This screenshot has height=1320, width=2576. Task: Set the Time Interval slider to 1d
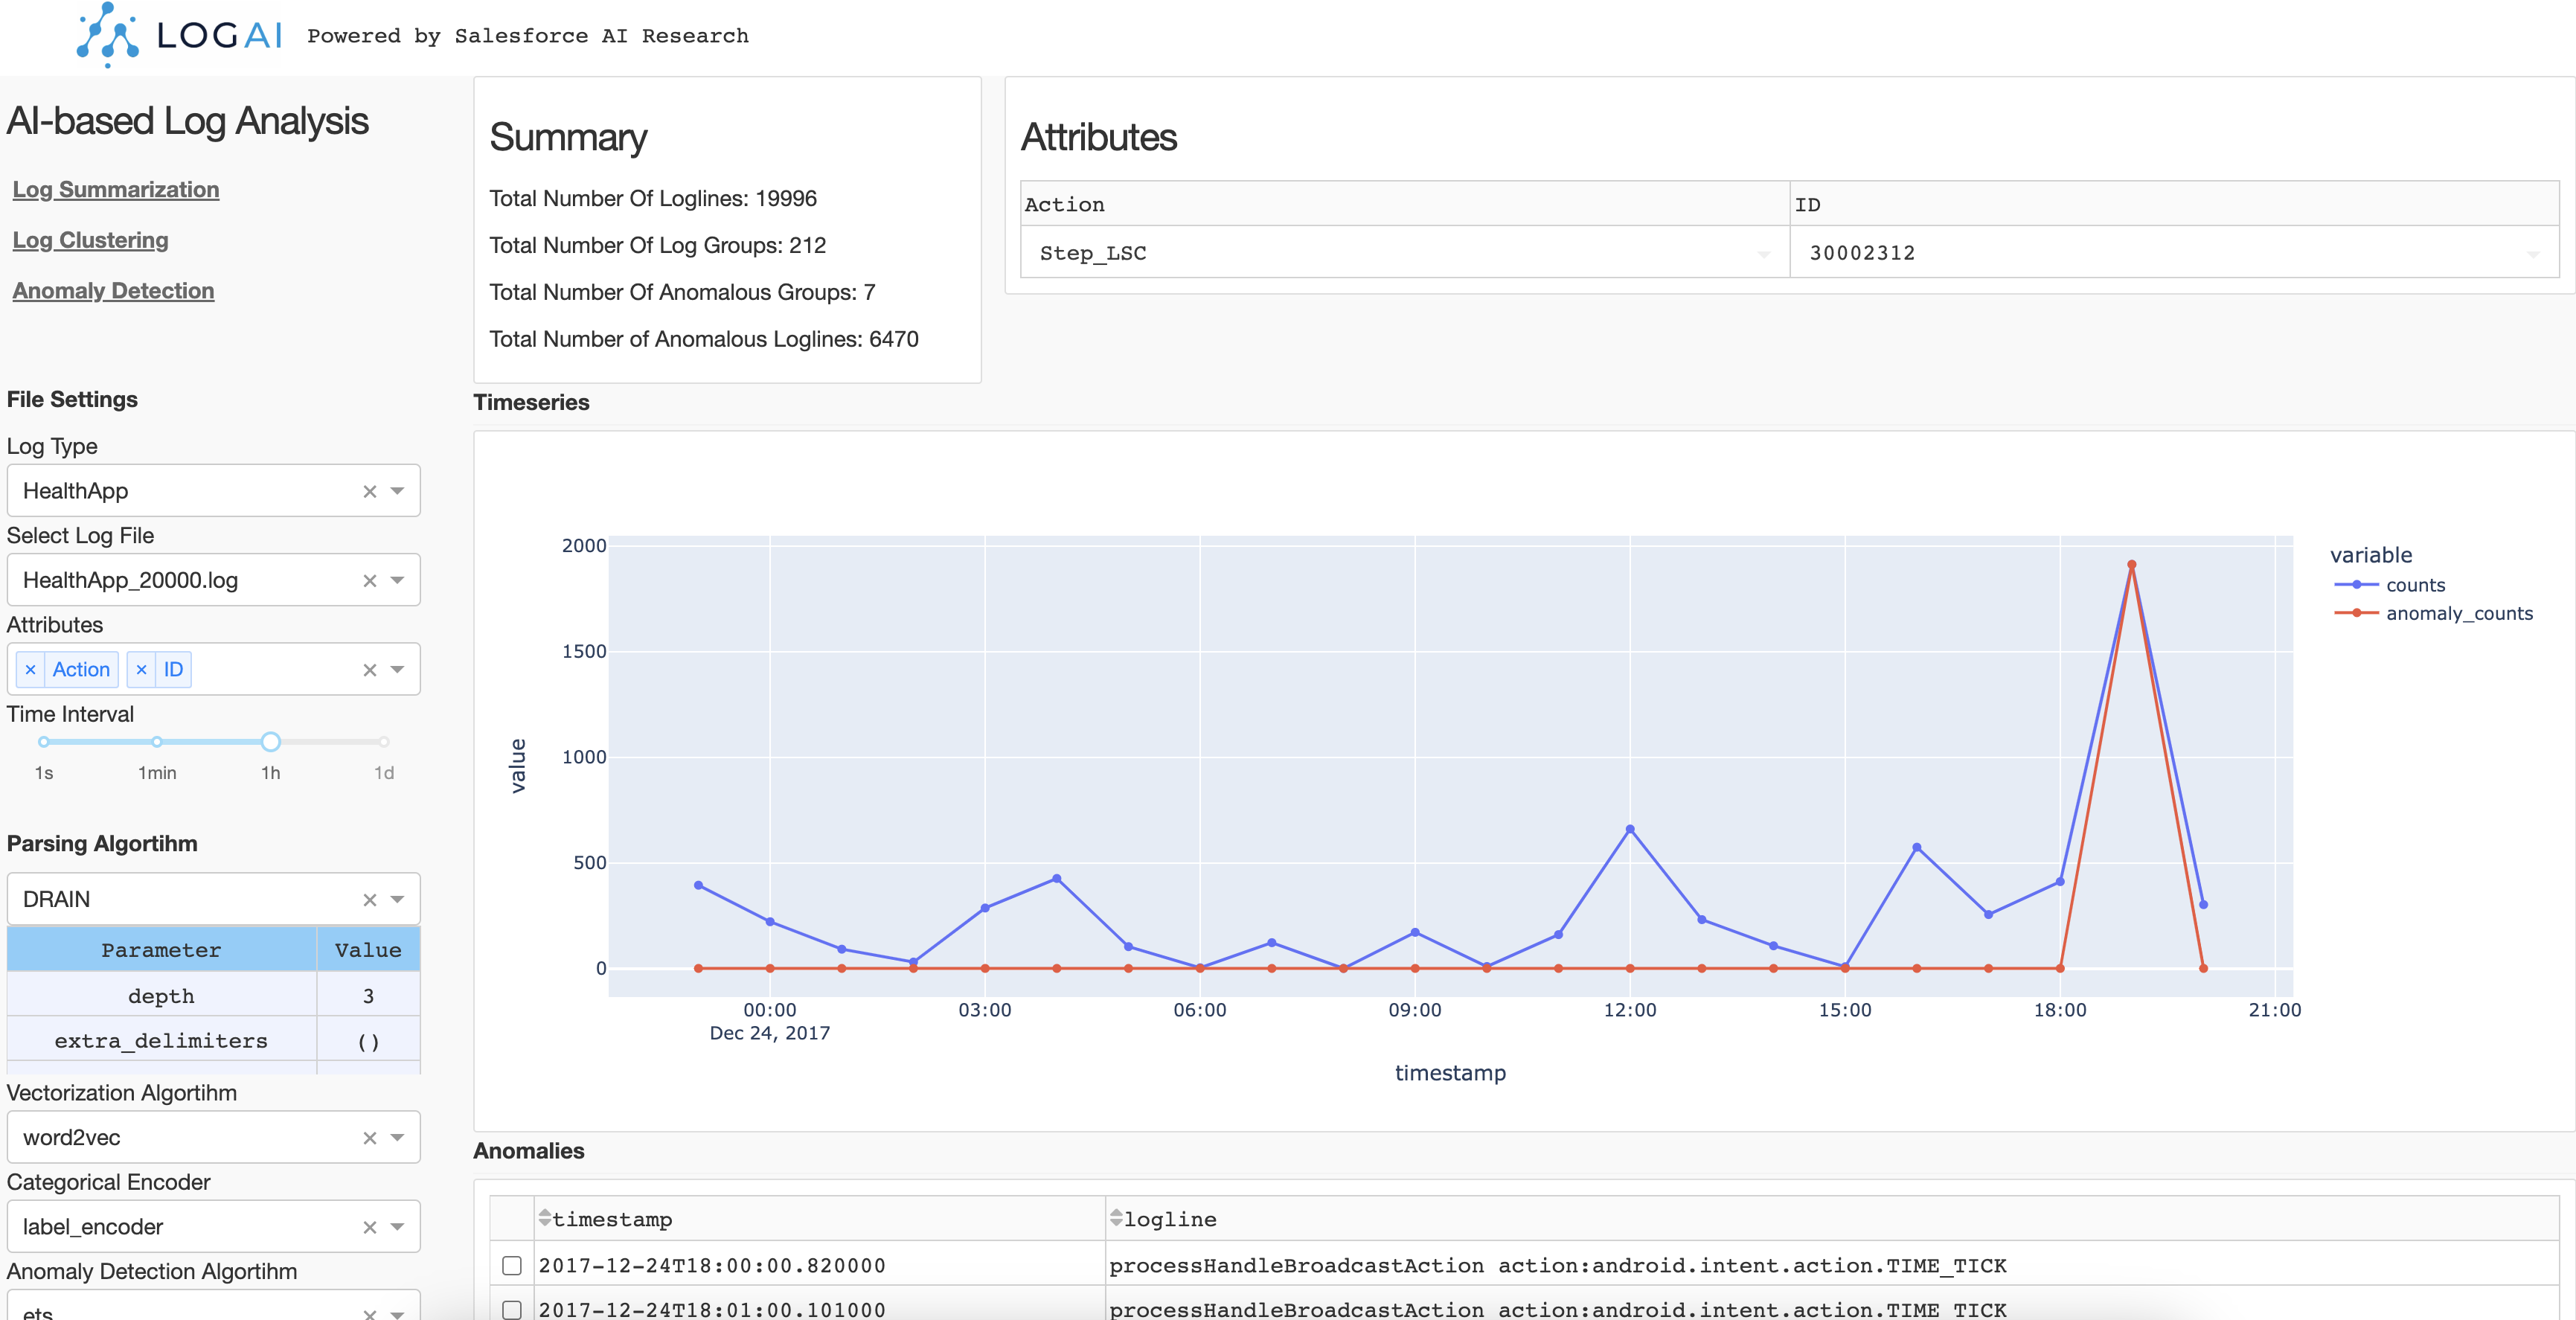pyautogui.click(x=384, y=741)
